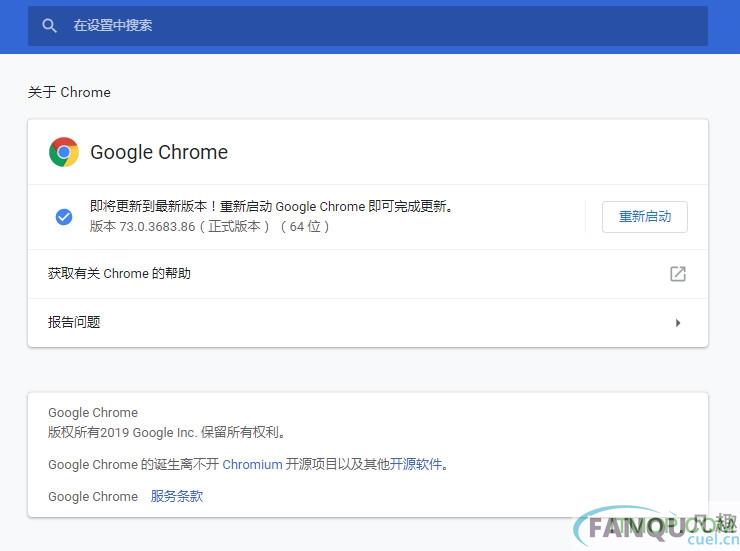The image size is (740, 551).
Task: Click the Google Chrome footer card heading
Action: [x=93, y=413]
